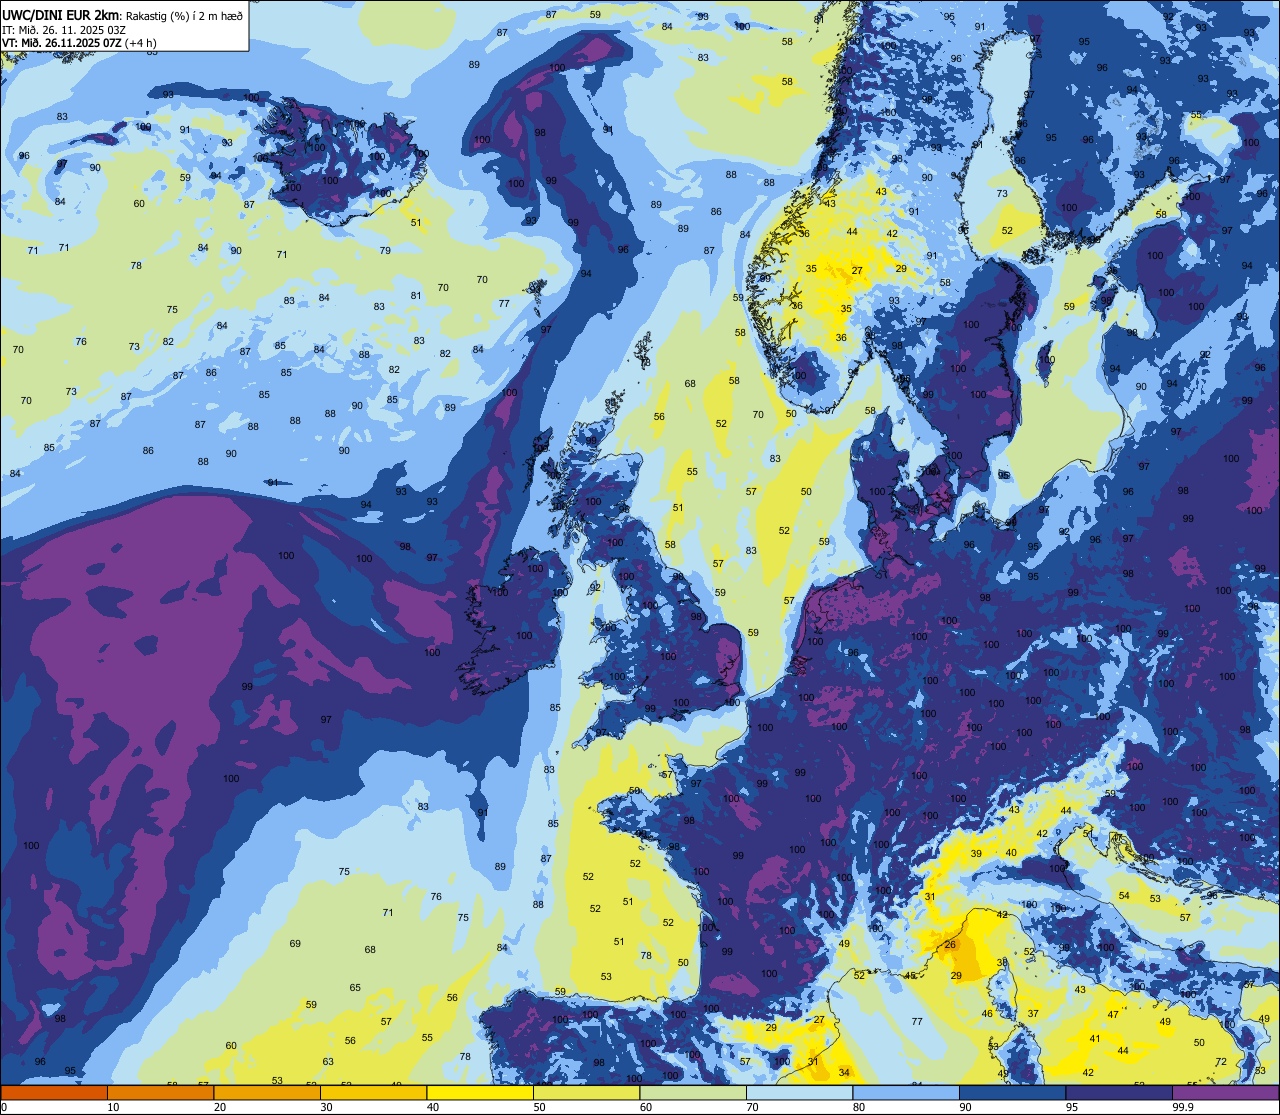
Task: Click the humidity value 26 on the map
Action: click(x=950, y=945)
